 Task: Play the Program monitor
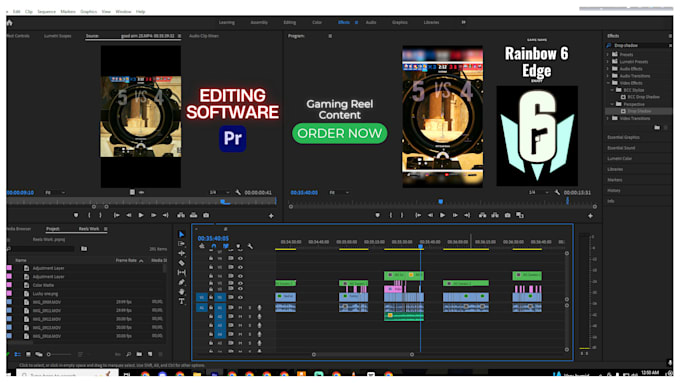point(442,215)
